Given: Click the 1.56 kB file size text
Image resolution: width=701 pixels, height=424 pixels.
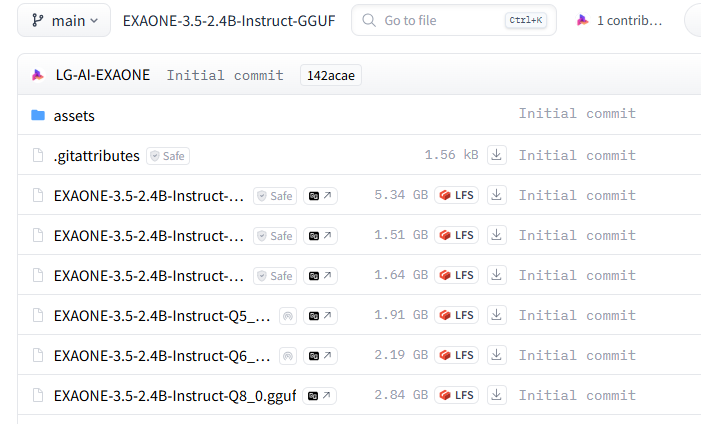Looking at the screenshot, I should [x=451, y=155].
